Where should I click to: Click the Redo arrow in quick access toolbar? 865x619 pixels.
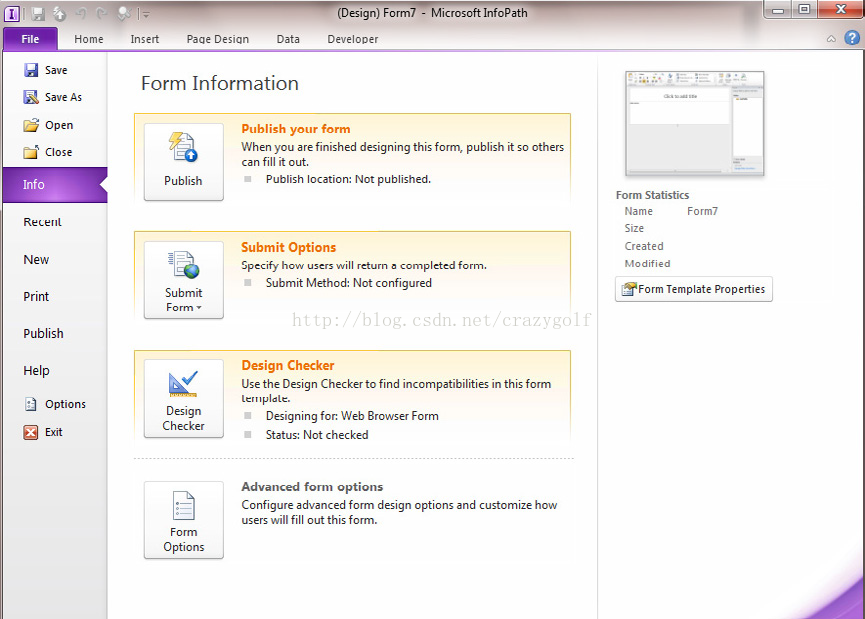(x=102, y=13)
